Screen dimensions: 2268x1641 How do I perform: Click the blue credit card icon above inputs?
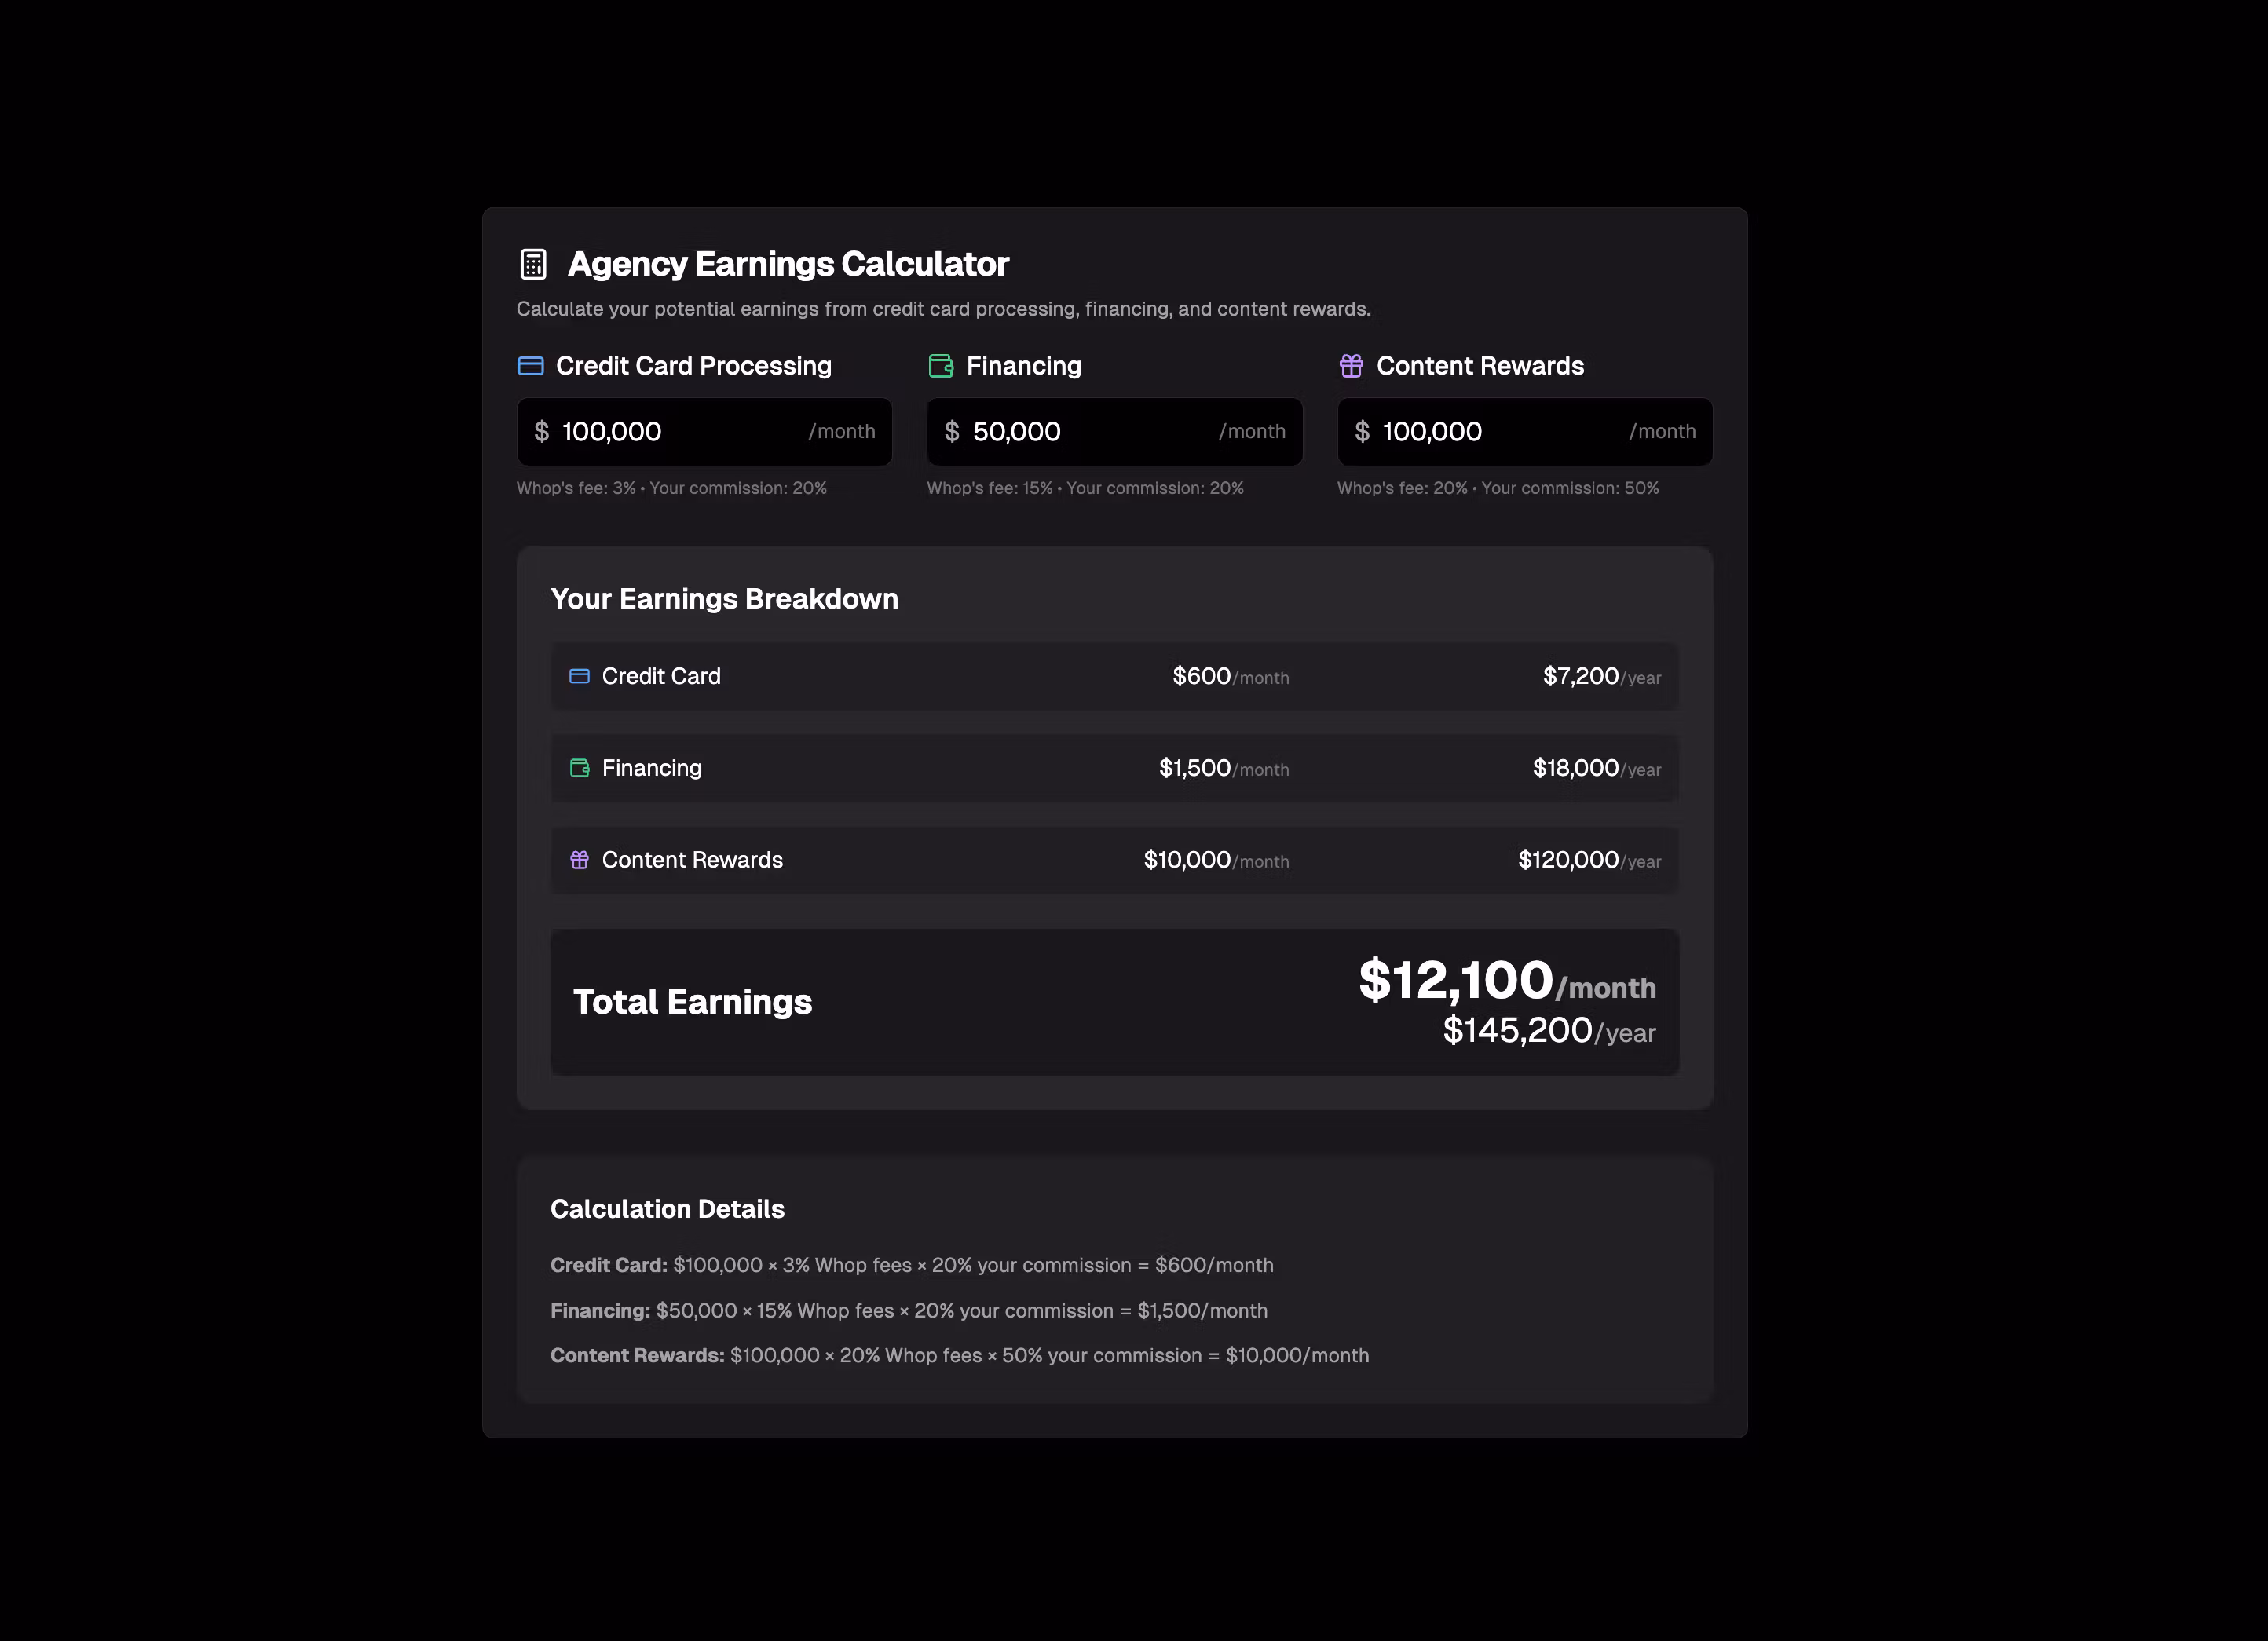pos(530,366)
